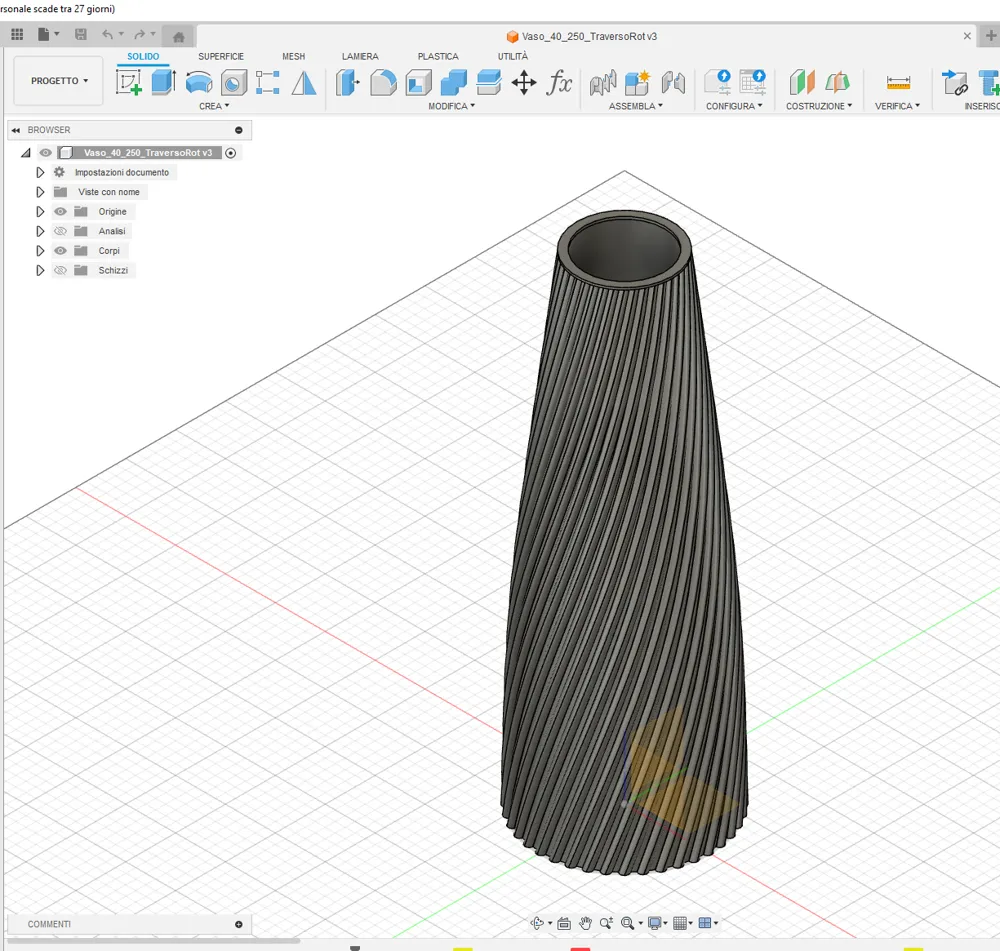Switch to the SOLIDO tab
The image size is (1000, 951).
143,56
